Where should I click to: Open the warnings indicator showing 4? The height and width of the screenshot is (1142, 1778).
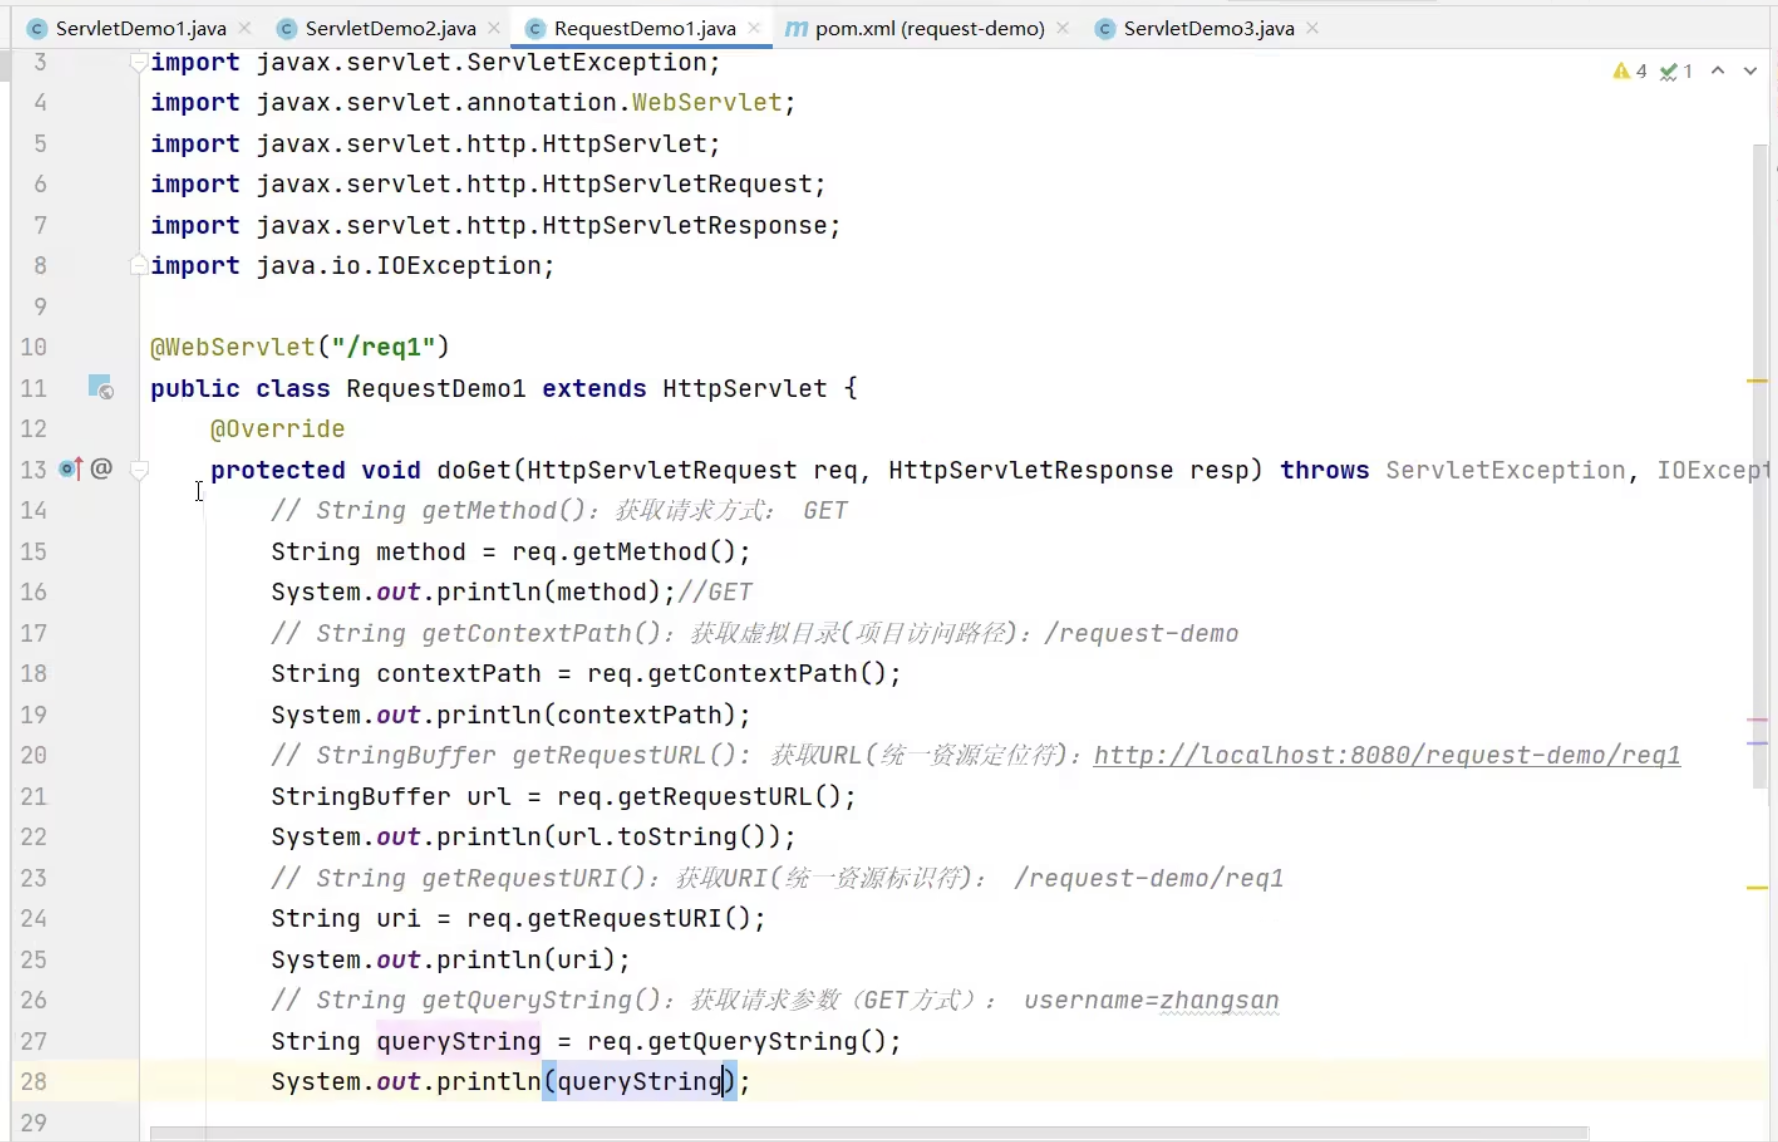[x=1629, y=71]
